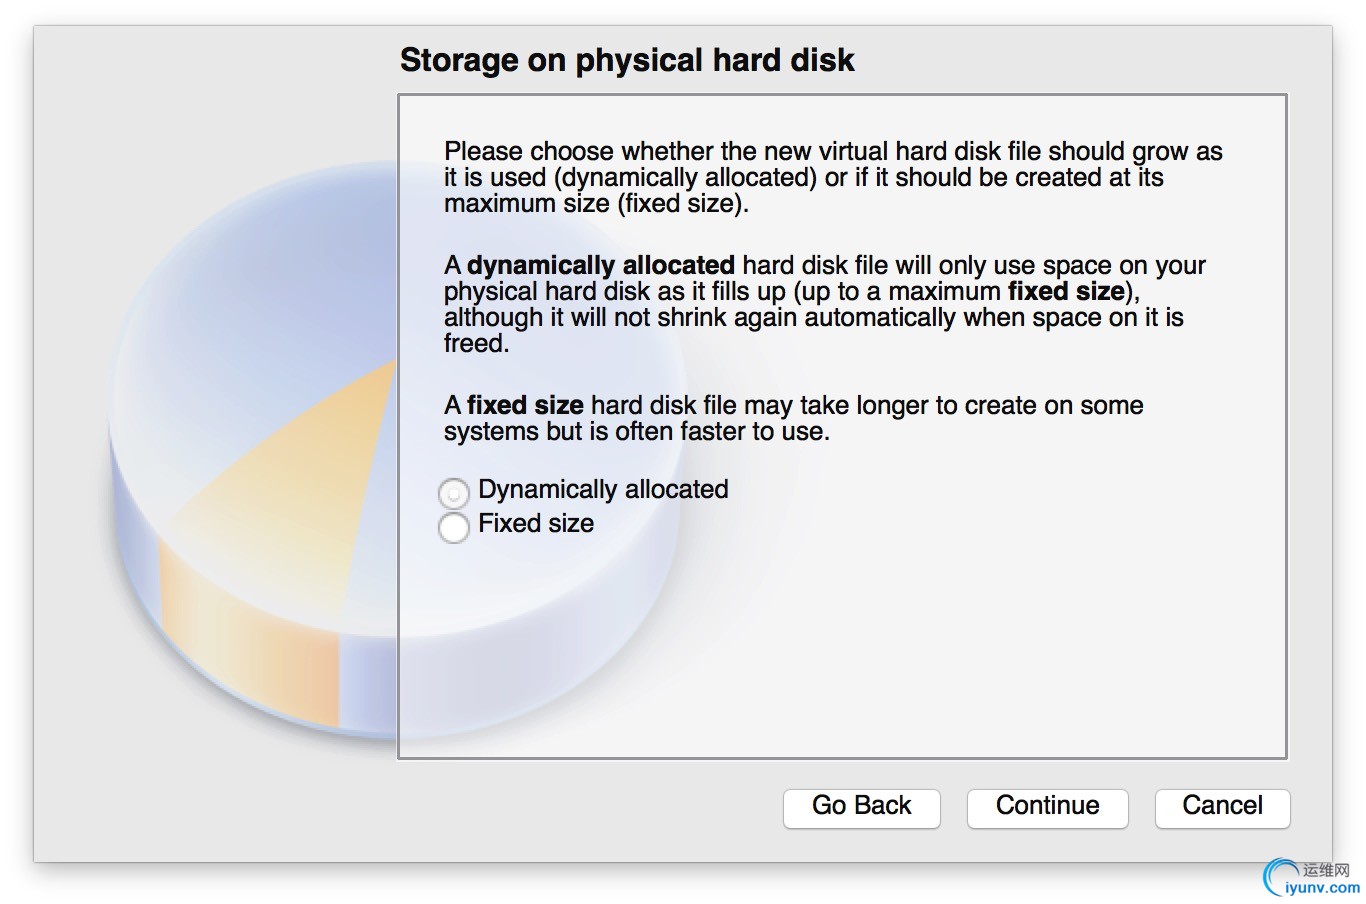Choose the Fixed size radio button
This screenshot has width=1366, height=904.
click(454, 527)
